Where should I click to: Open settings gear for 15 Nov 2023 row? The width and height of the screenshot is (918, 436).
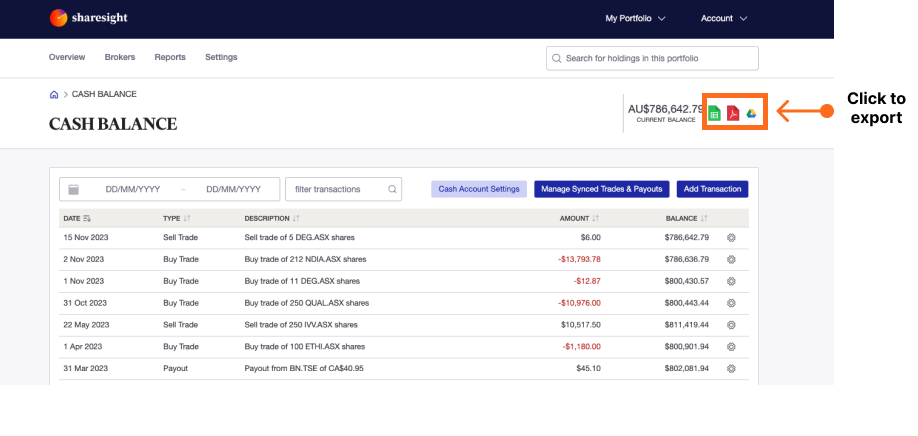tap(731, 238)
